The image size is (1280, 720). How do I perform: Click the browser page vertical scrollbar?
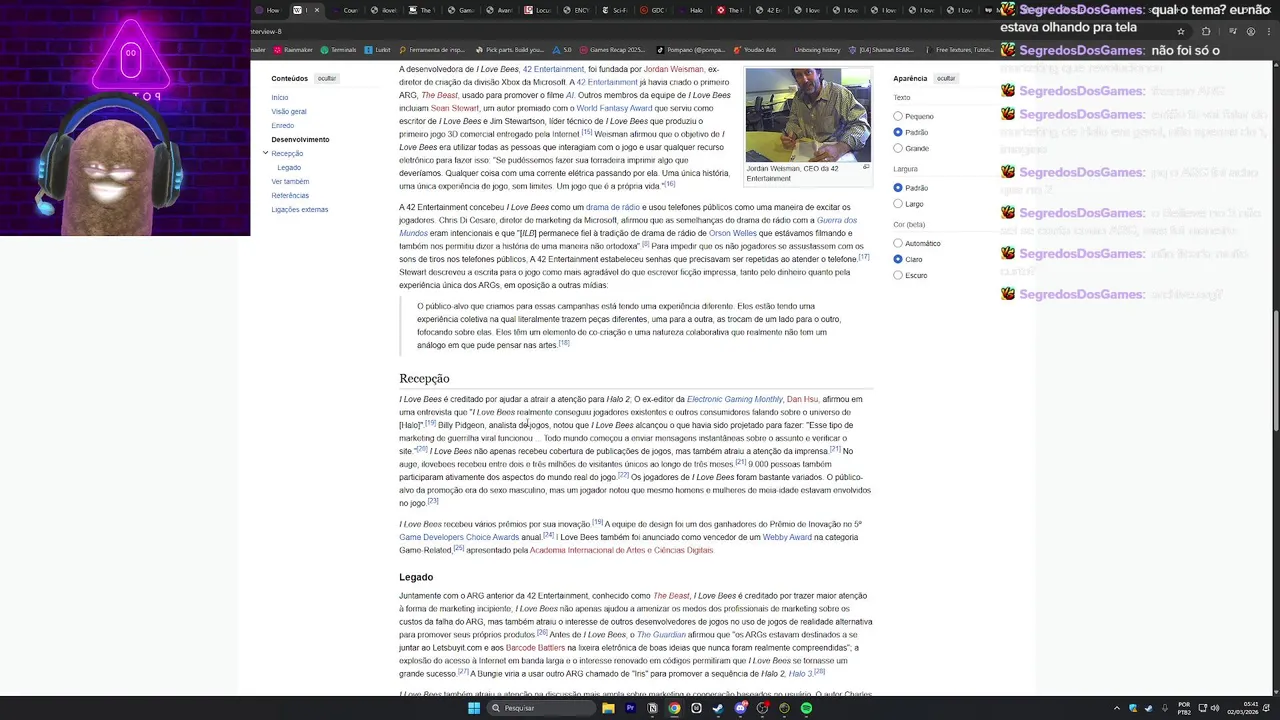coord(1275,371)
